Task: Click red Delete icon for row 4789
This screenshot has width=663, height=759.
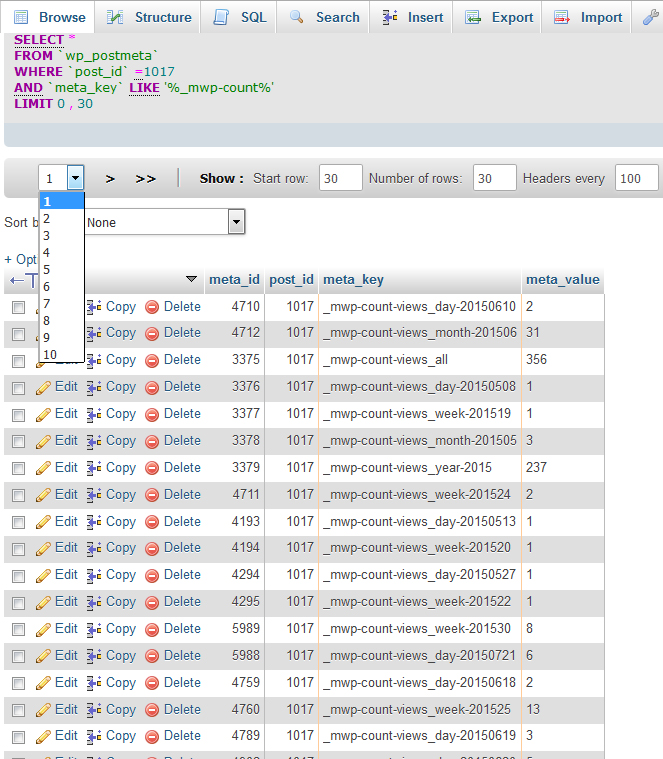Action: (152, 737)
